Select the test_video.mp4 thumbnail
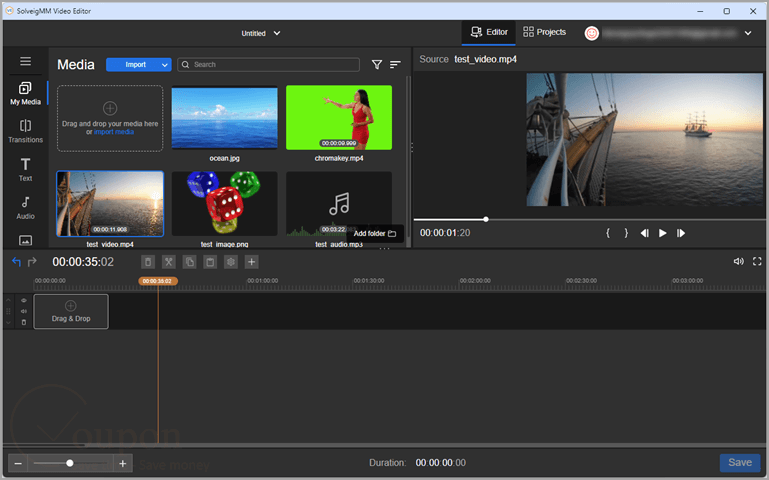The width and height of the screenshot is (769, 480). (x=110, y=203)
